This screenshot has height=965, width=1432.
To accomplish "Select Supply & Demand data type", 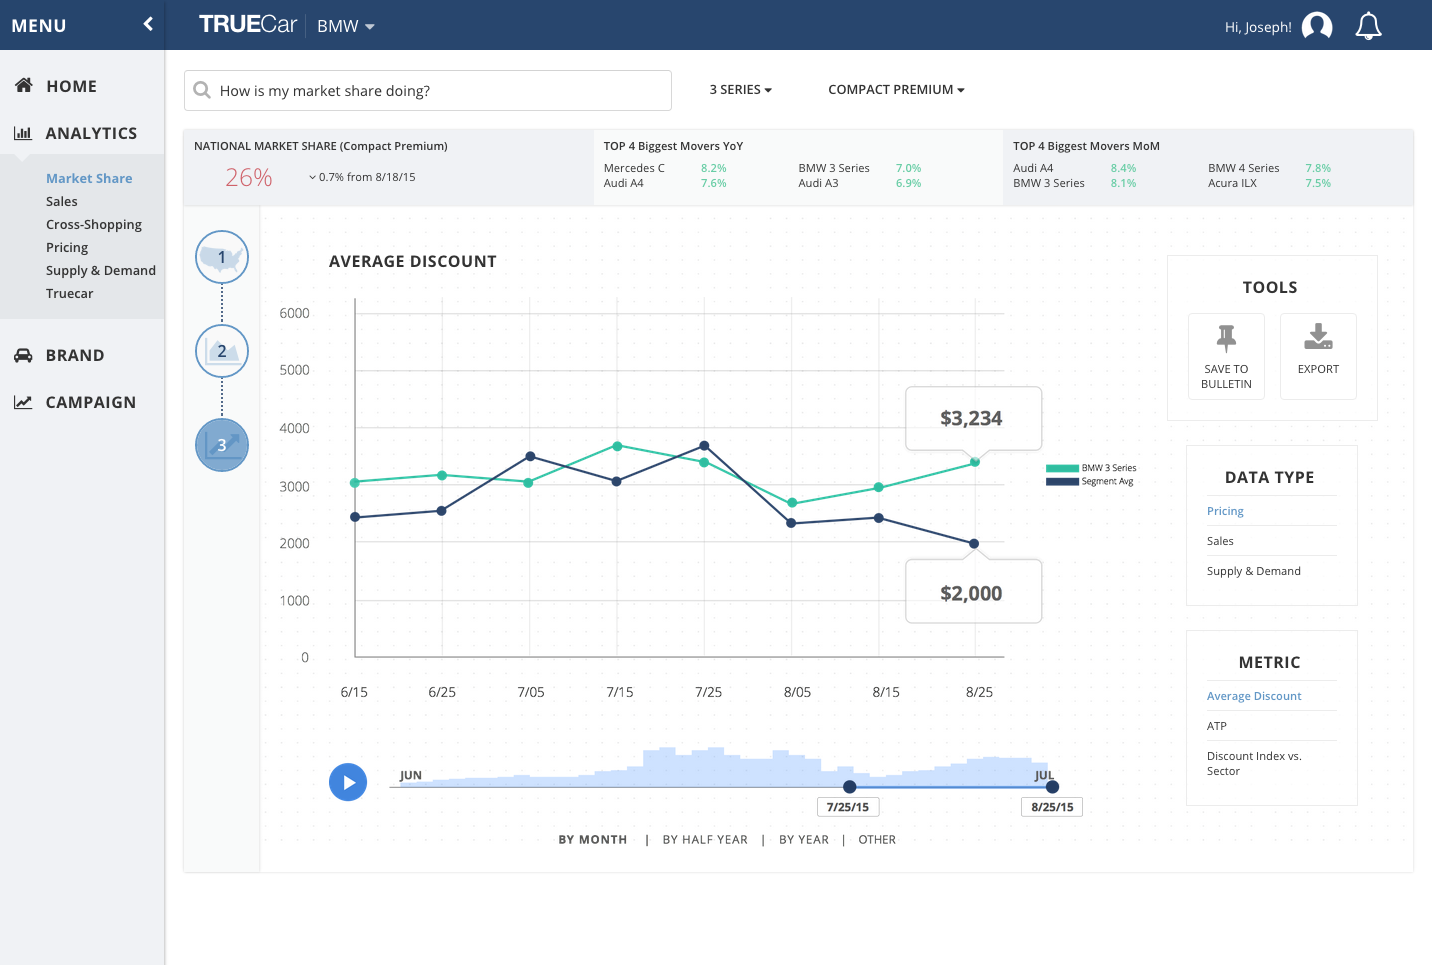I will pos(1254,571).
